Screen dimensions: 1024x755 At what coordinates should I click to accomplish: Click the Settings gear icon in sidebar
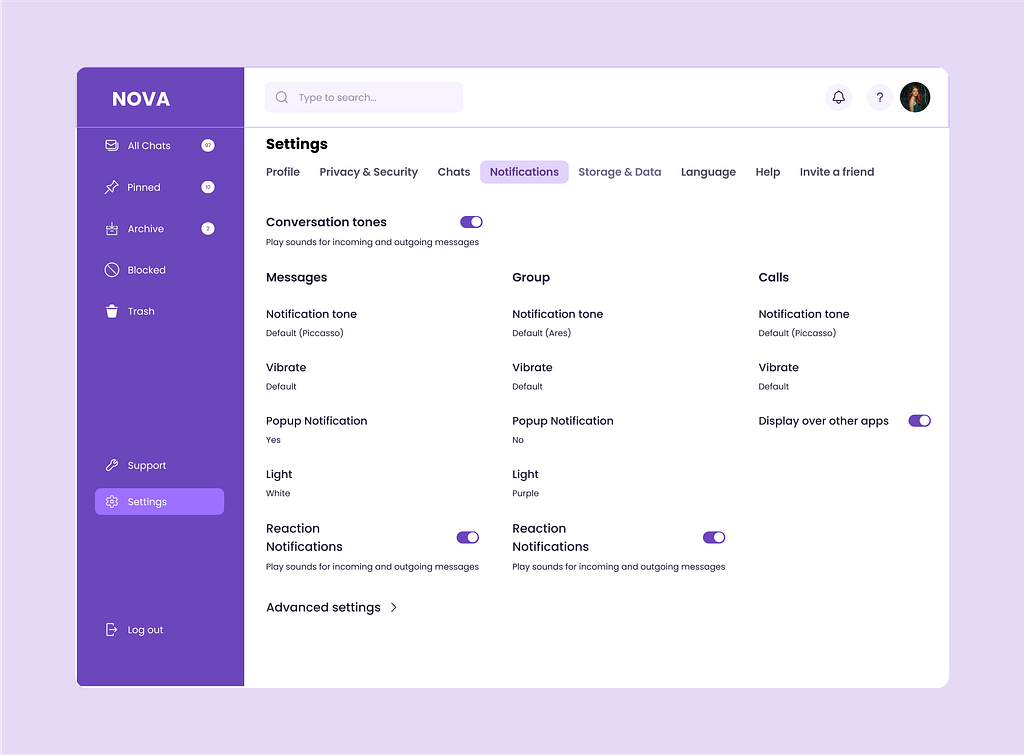(112, 502)
